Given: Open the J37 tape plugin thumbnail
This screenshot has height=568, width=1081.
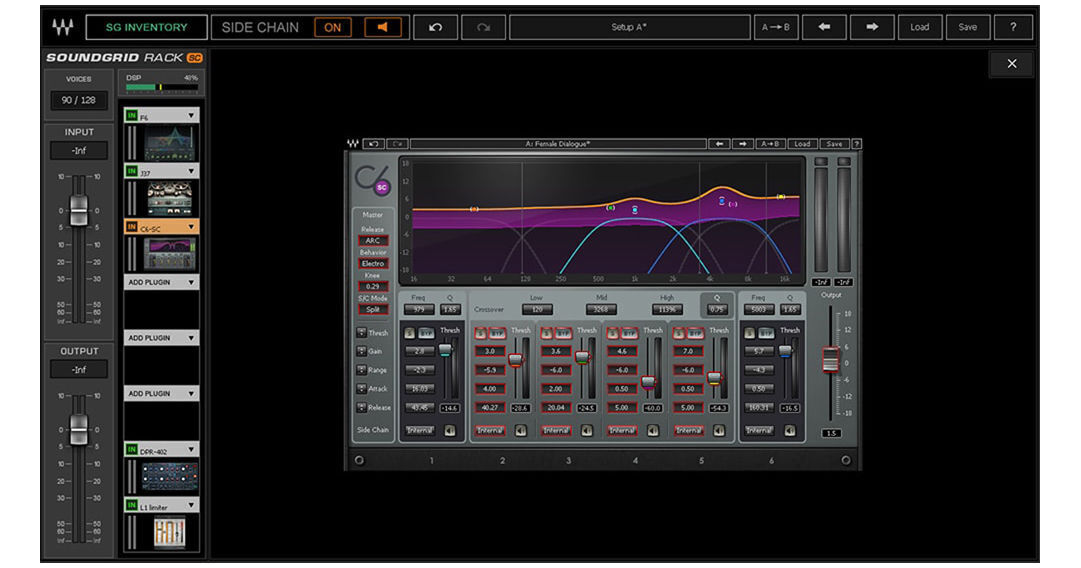Looking at the screenshot, I should coord(169,198).
